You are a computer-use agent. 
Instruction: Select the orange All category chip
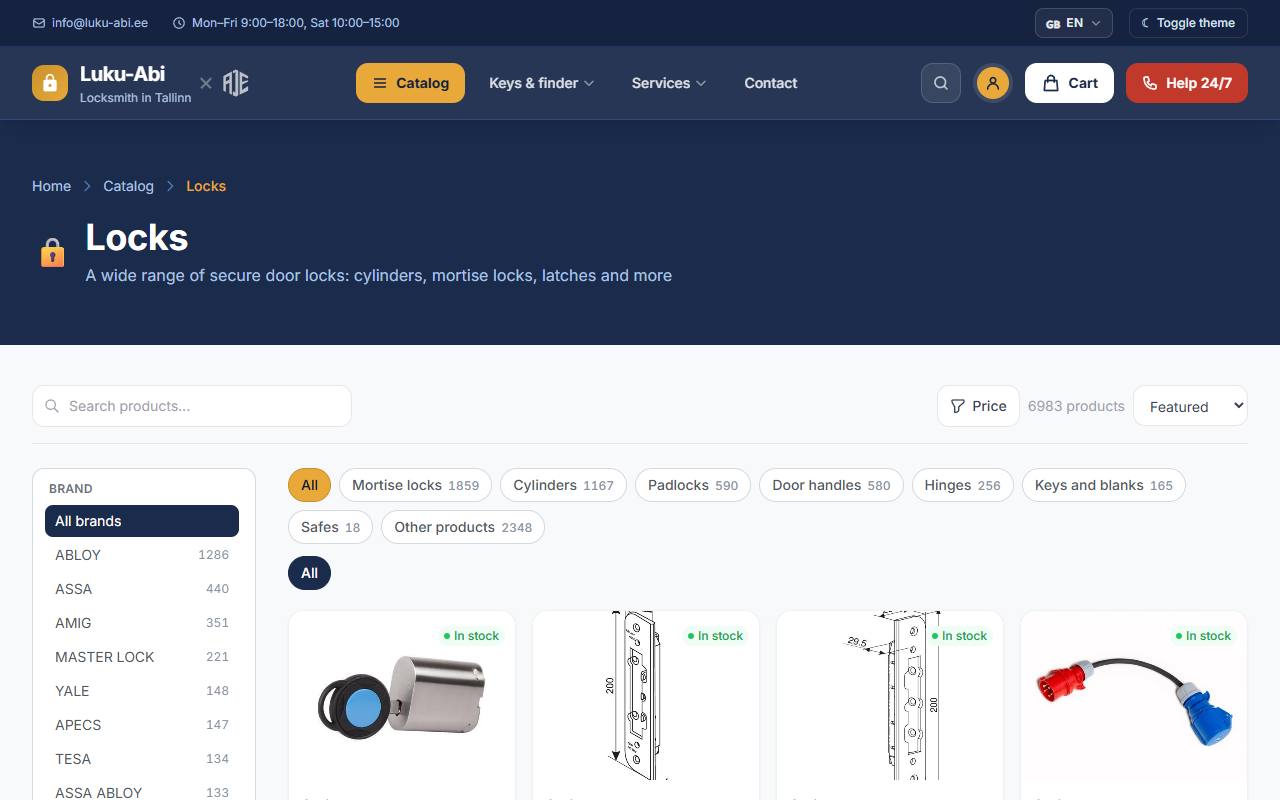(309, 485)
